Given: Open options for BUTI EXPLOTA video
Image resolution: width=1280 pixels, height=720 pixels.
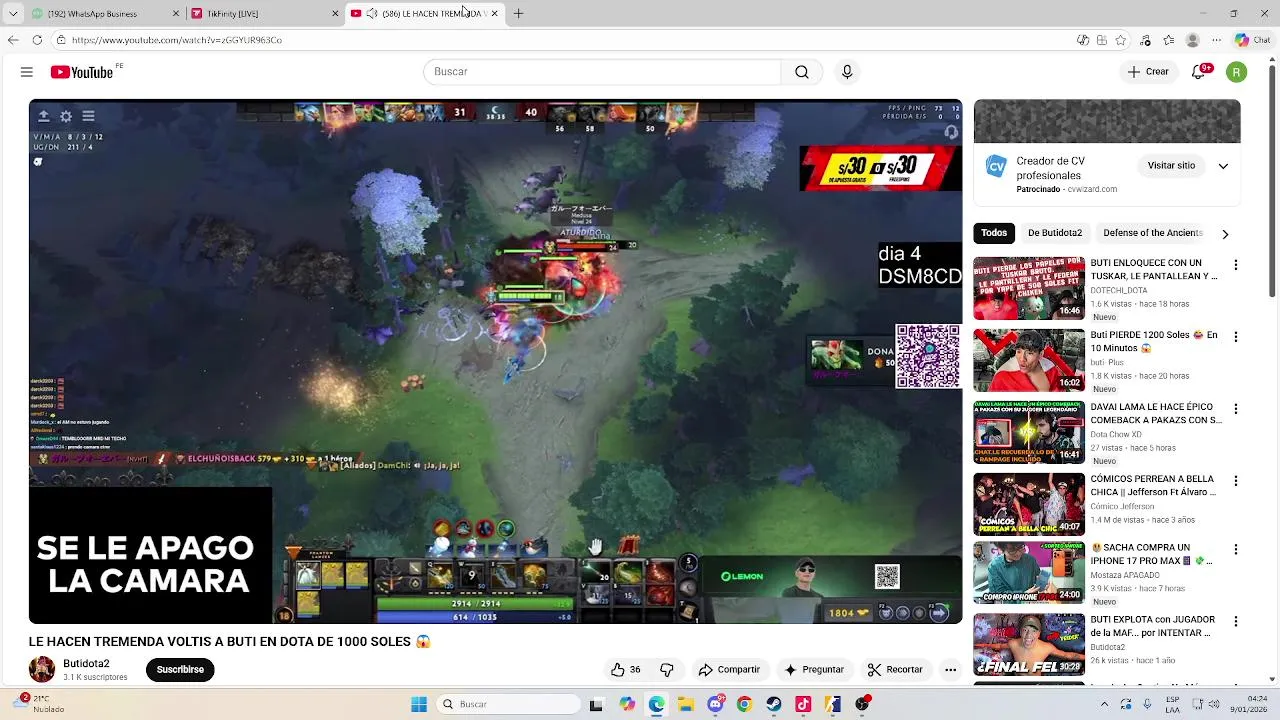Looking at the screenshot, I should [1236, 621].
